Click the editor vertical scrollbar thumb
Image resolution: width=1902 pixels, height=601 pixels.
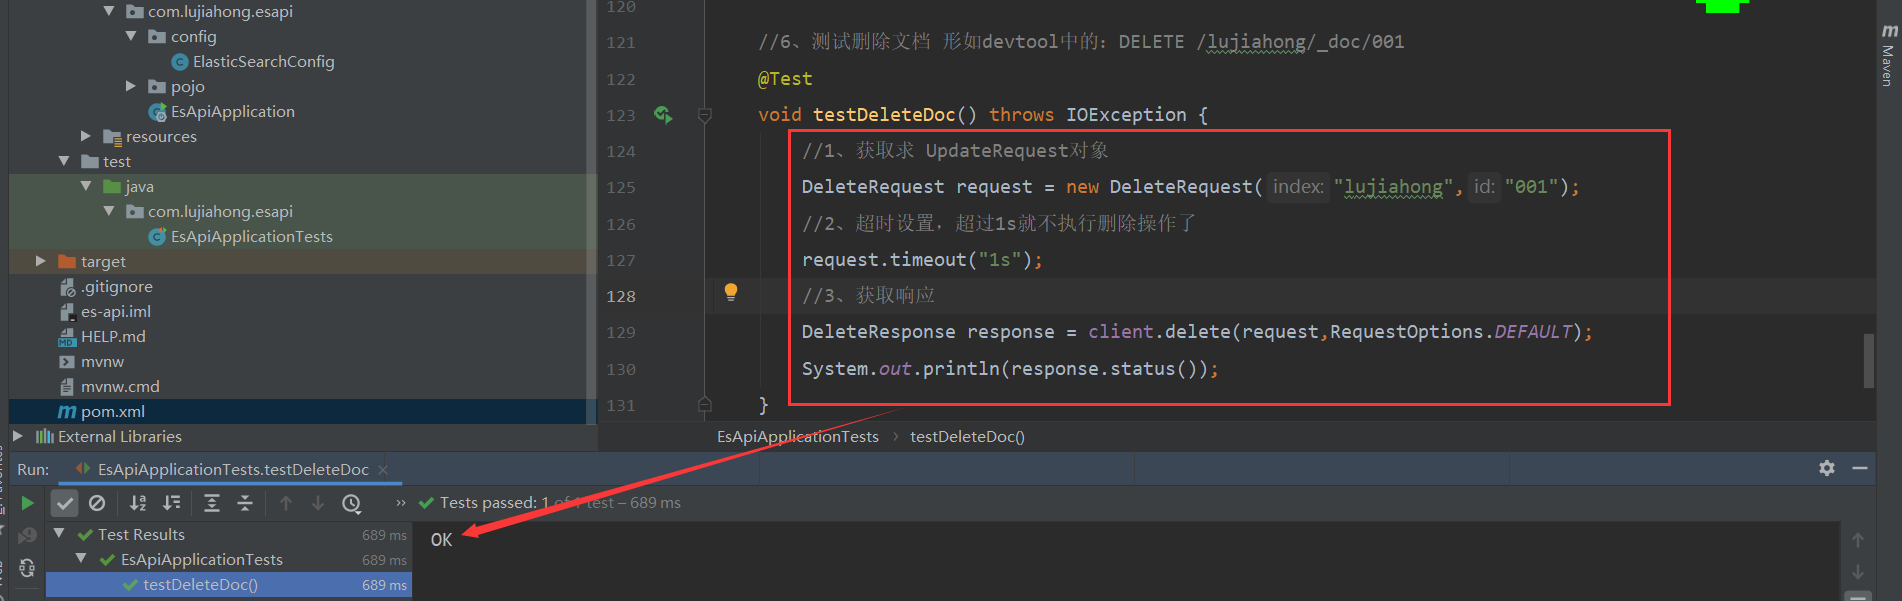[1868, 360]
